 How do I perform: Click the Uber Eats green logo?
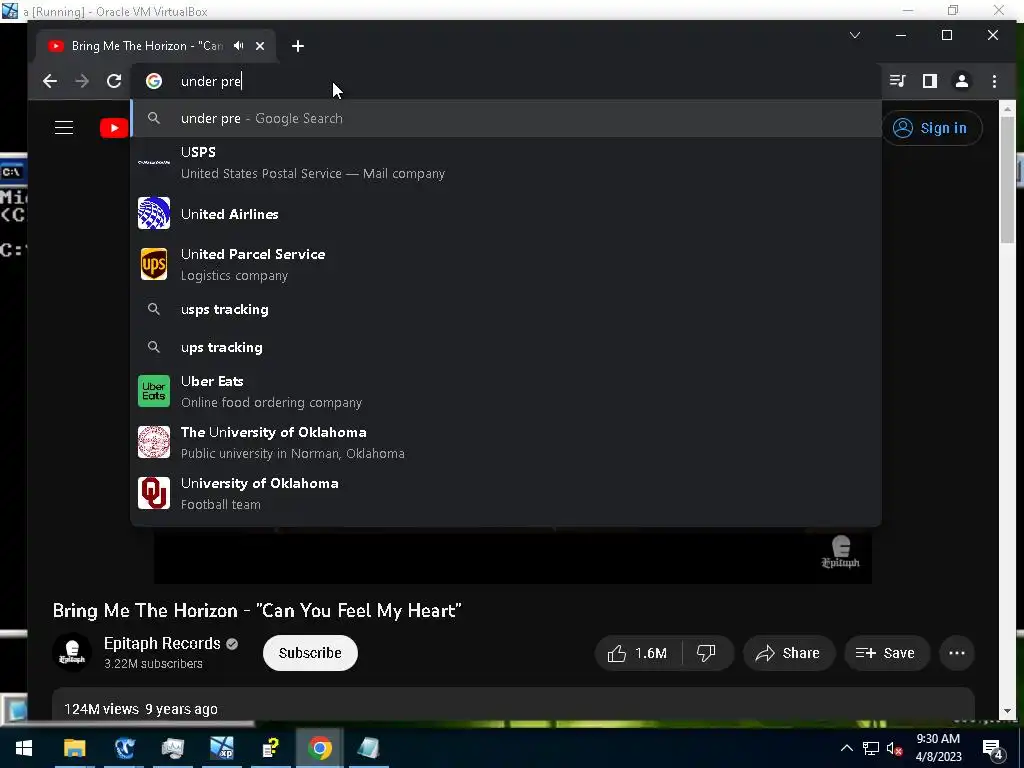(x=154, y=391)
